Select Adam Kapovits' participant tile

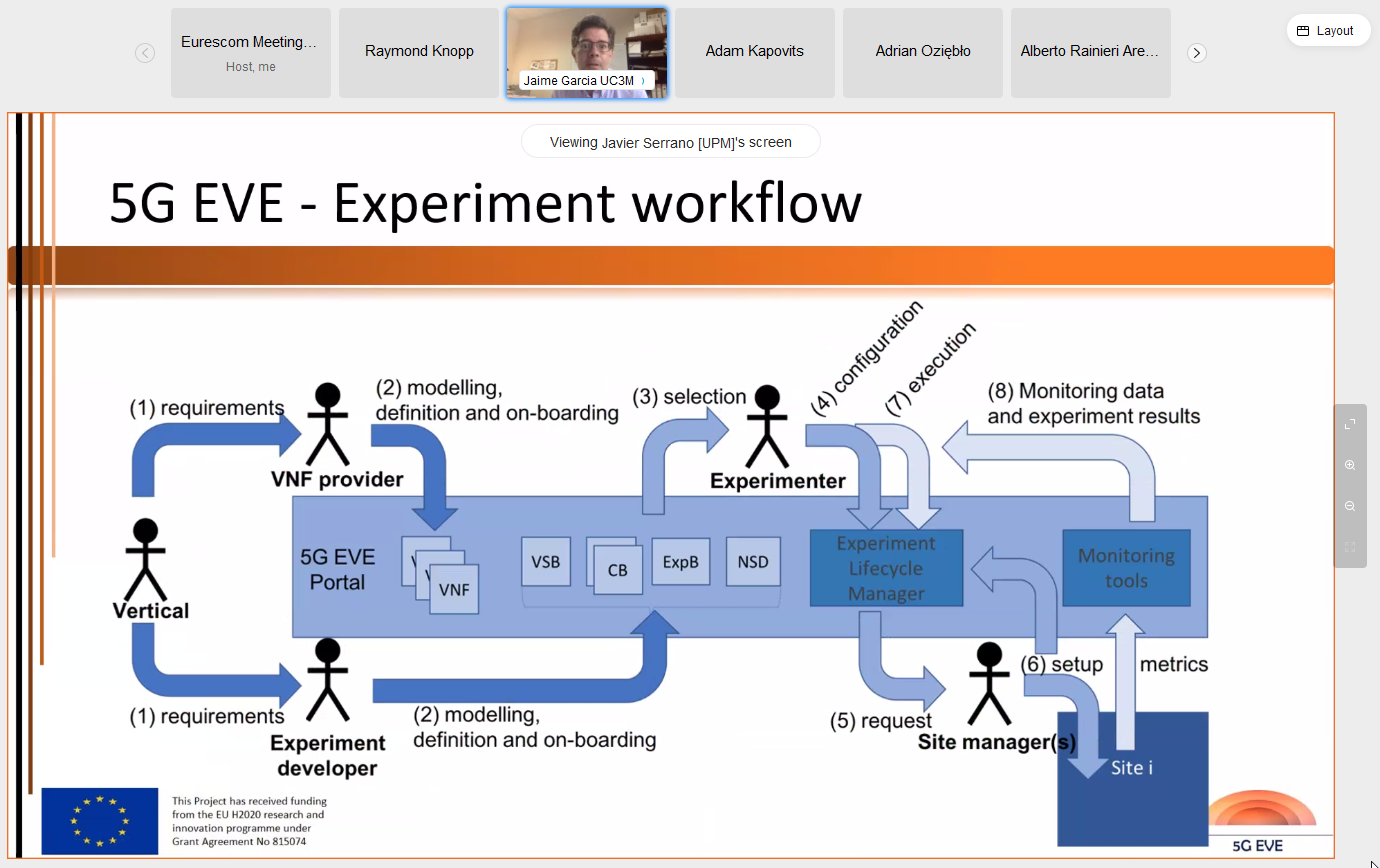point(754,53)
